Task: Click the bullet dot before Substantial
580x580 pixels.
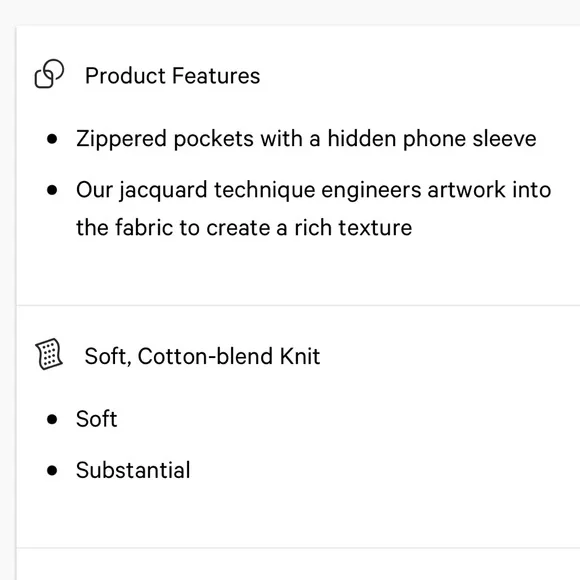Action: click(52, 470)
